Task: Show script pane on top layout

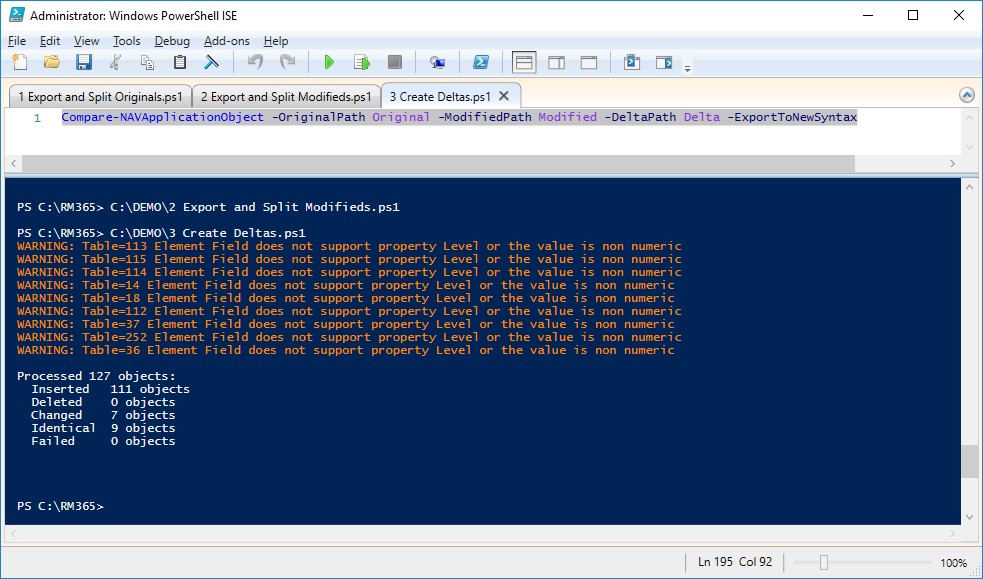Action: (524, 62)
